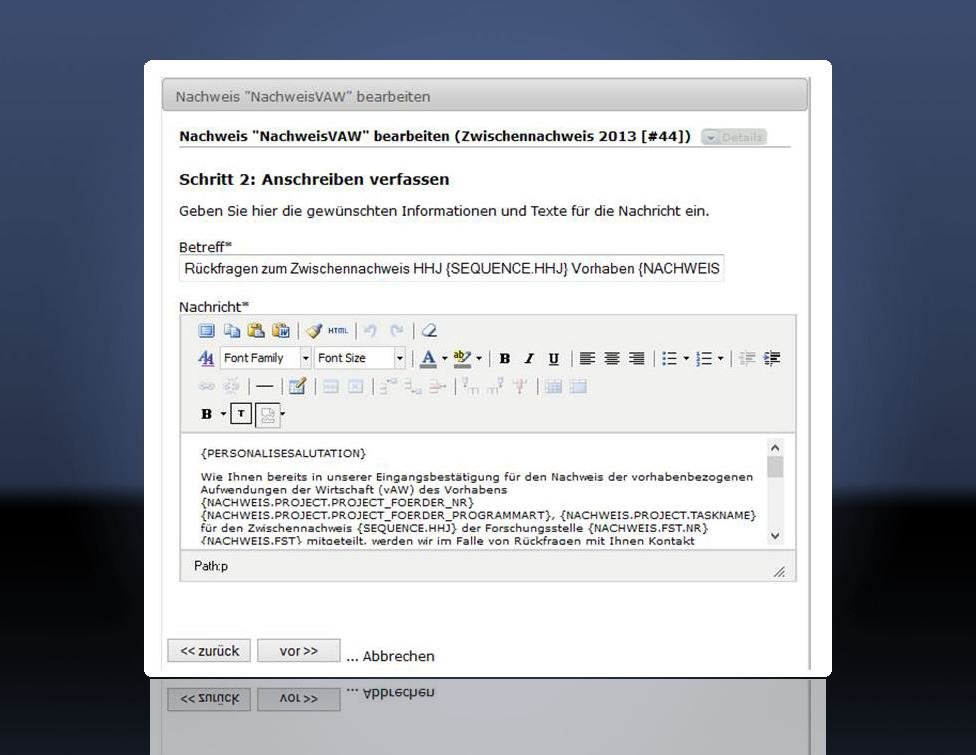Click the delete column icon
Viewport: 976px width, 755px height.
[520, 387]
